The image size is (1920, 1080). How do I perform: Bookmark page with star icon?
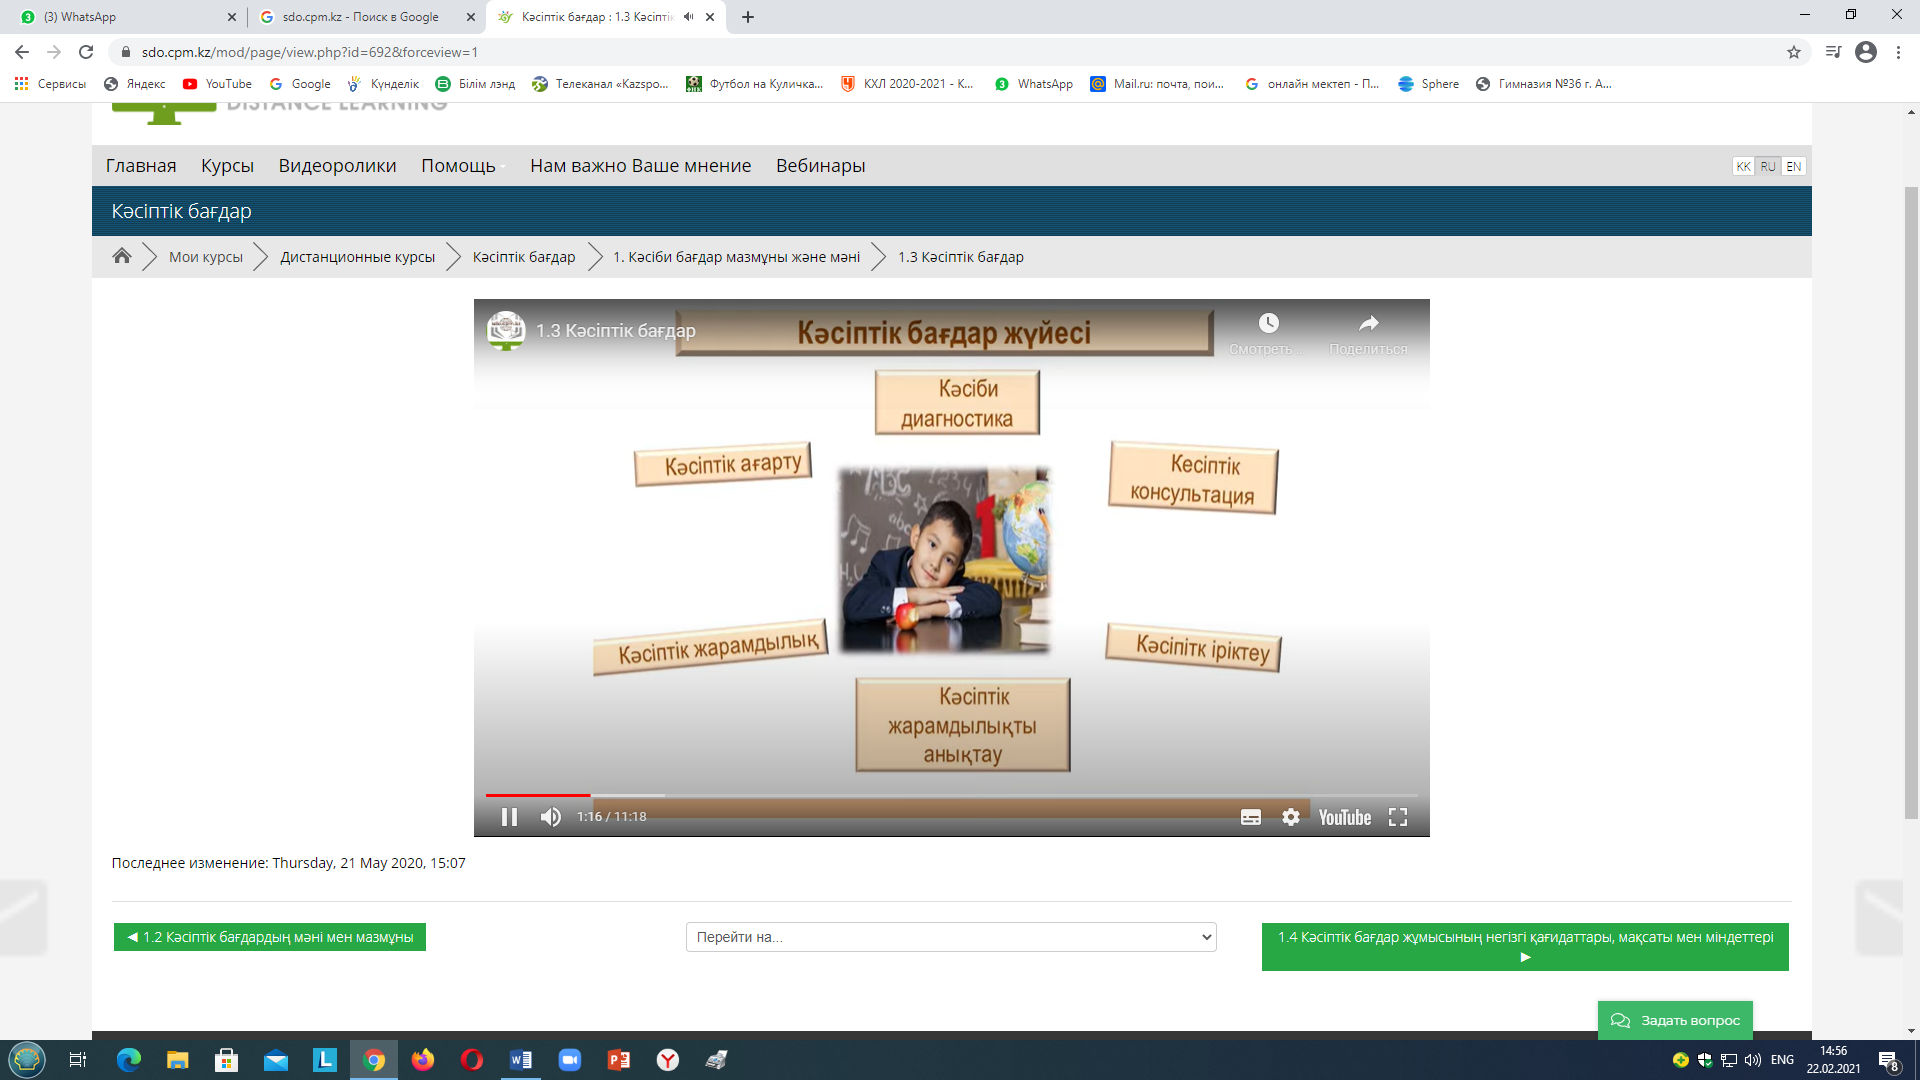click(x=1794, y=52)
